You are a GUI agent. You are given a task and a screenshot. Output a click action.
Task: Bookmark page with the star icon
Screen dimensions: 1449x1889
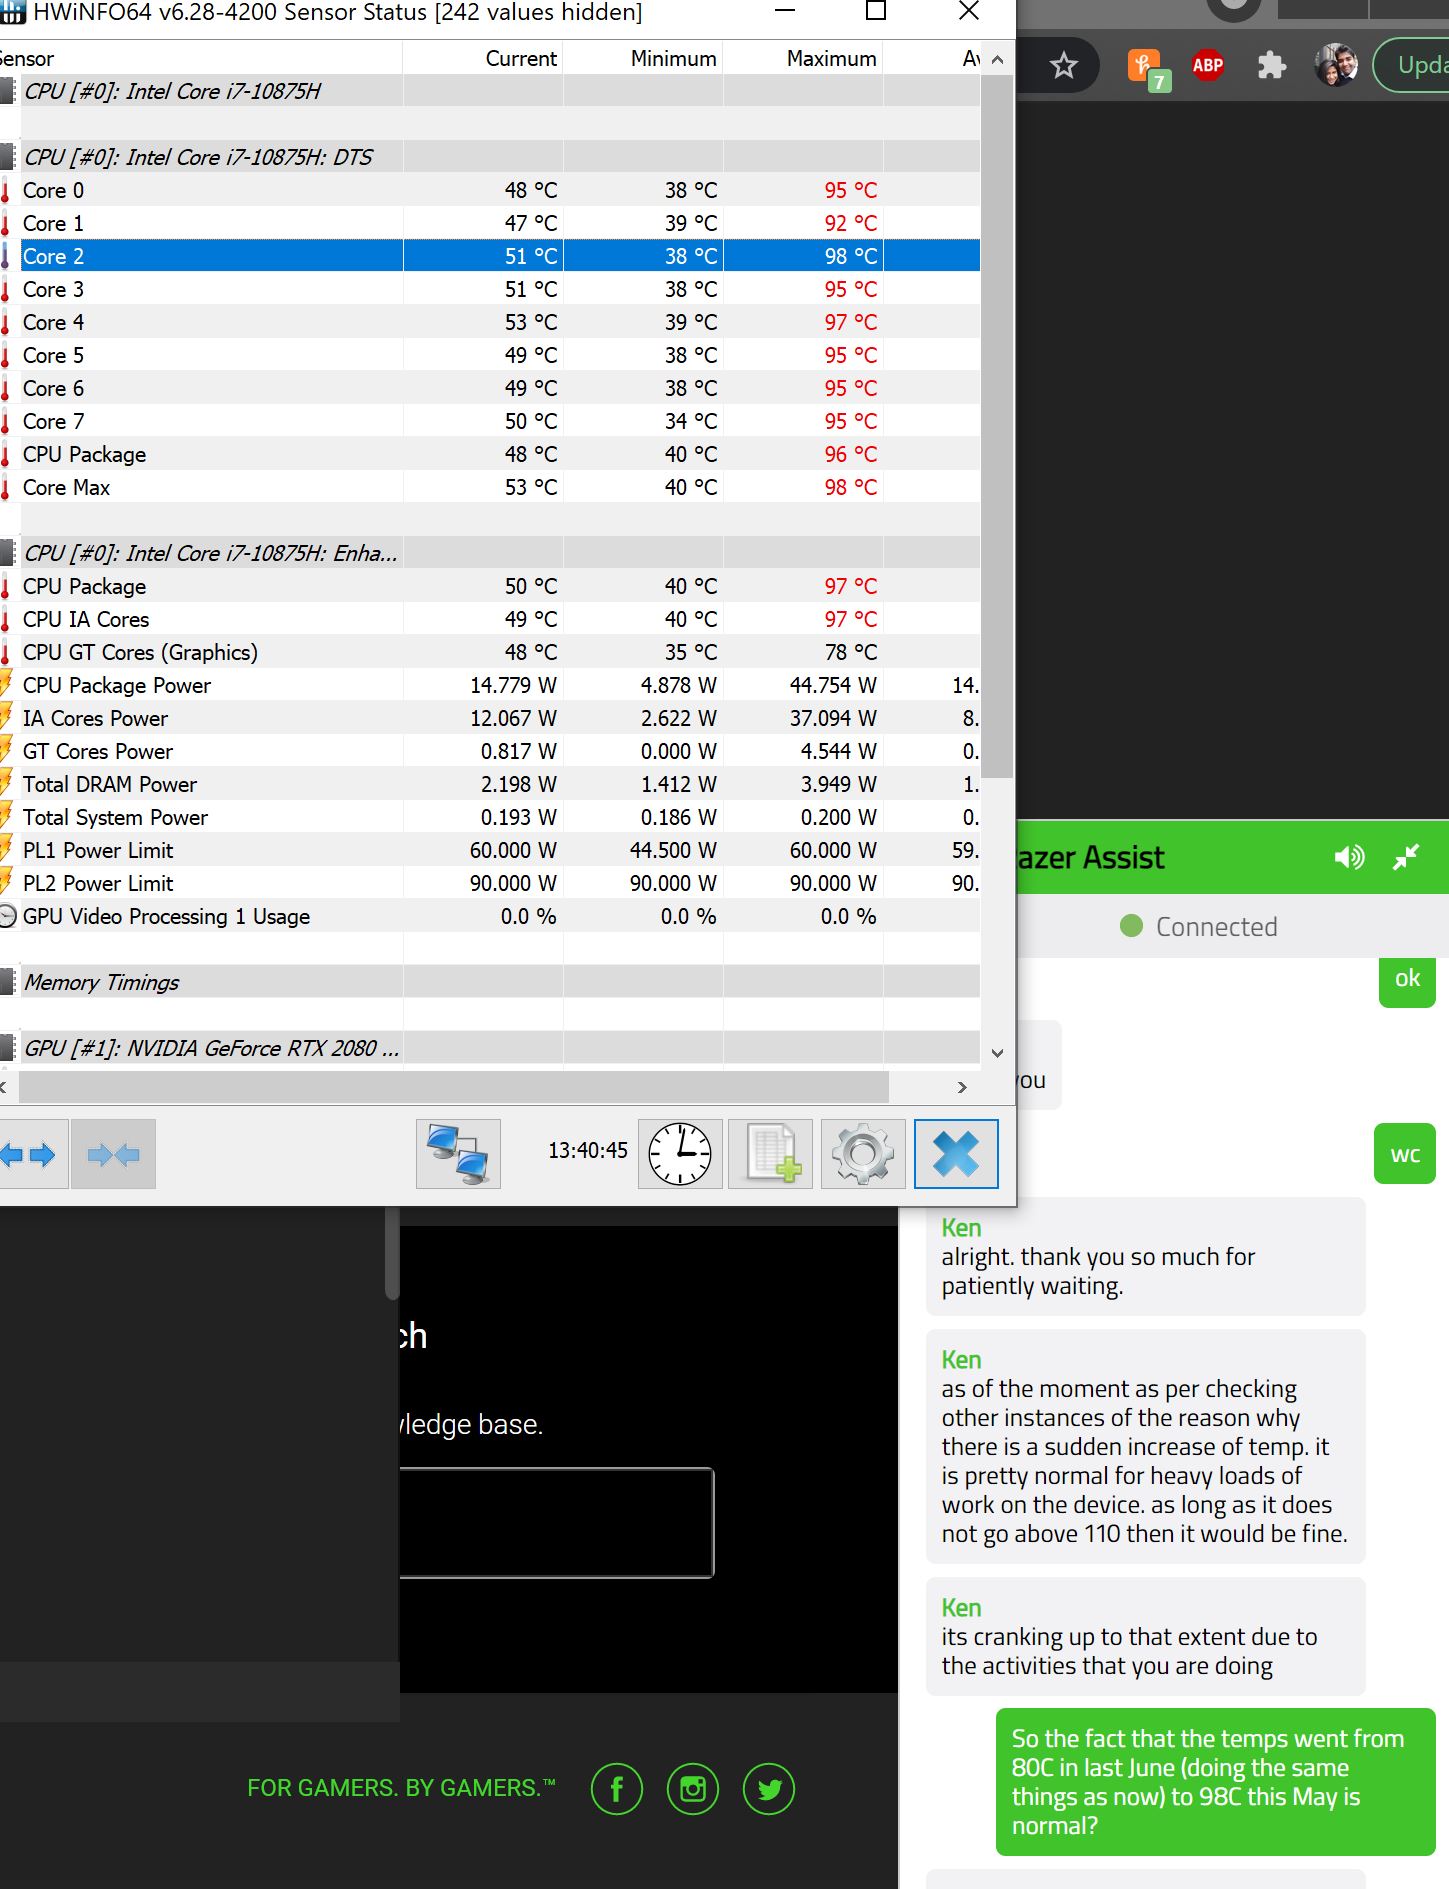coord(1063,66)
